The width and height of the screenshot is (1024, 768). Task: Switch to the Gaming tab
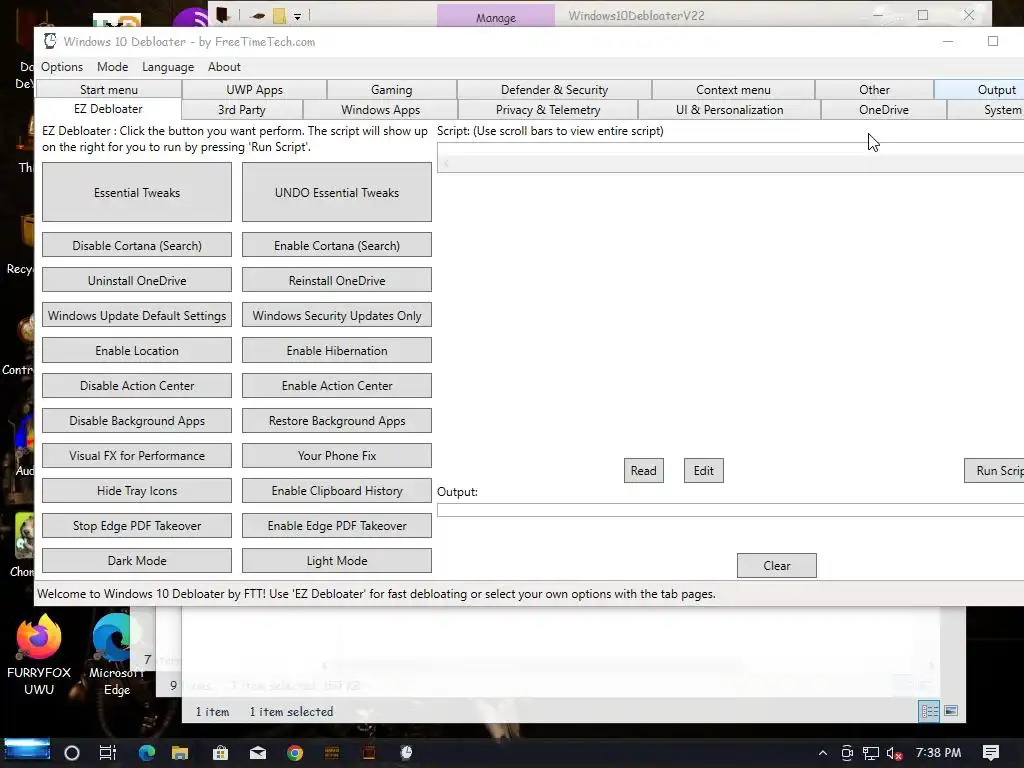392,89
